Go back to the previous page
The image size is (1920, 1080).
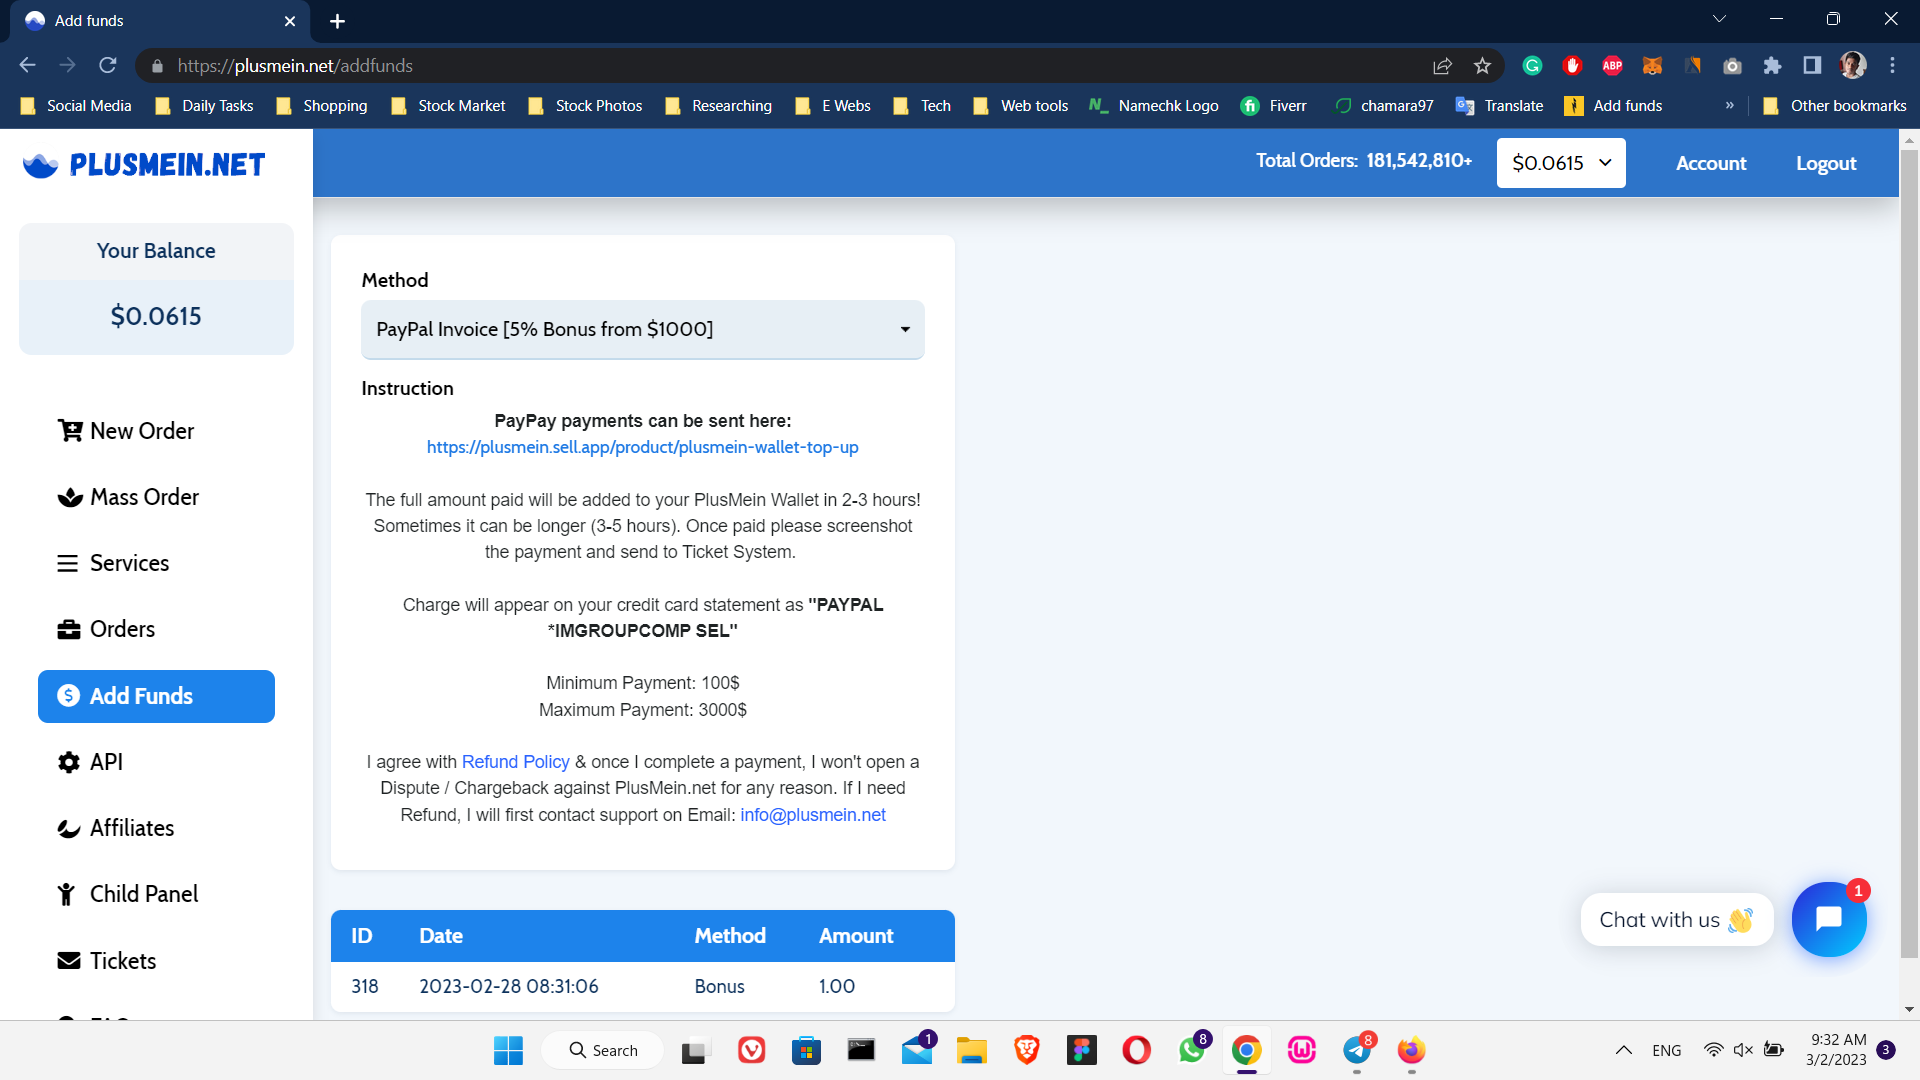point(27,65)
